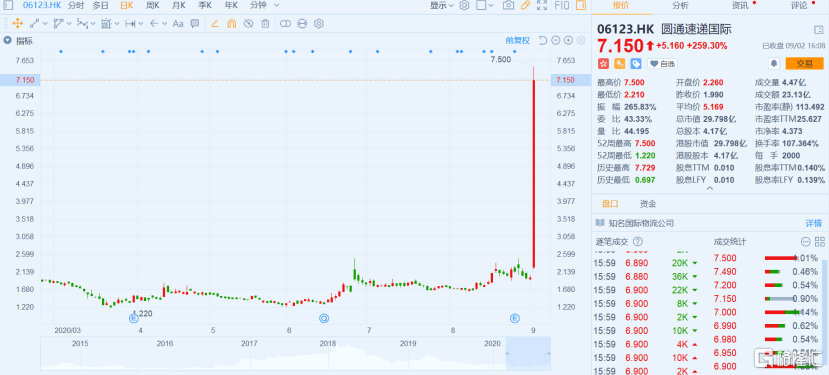Hide all drawings with crossed-eye icon
The height and width of the screenshot is (375, 829).
[248, 23]
